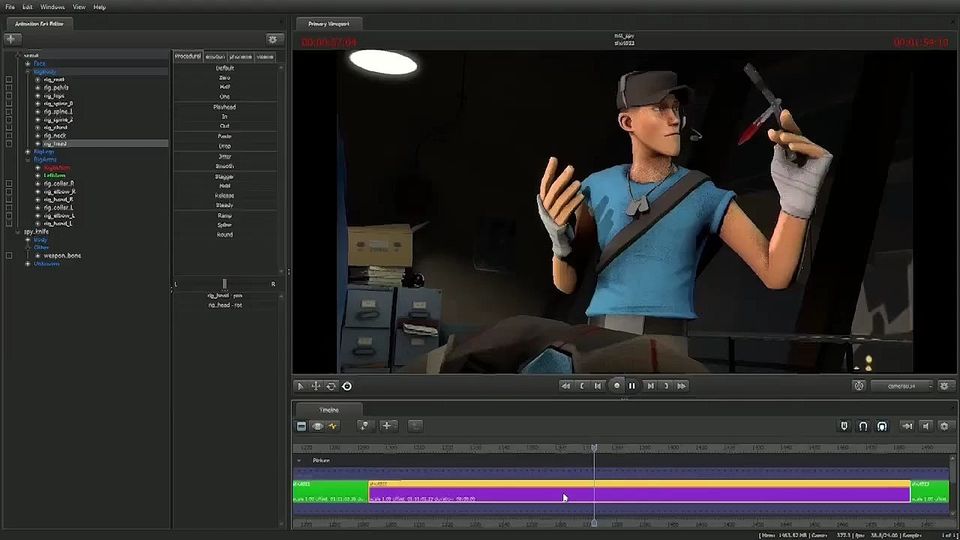Select the Procedural presets tab
This screenshot has width=960, height=540.
tap(188, 56)
